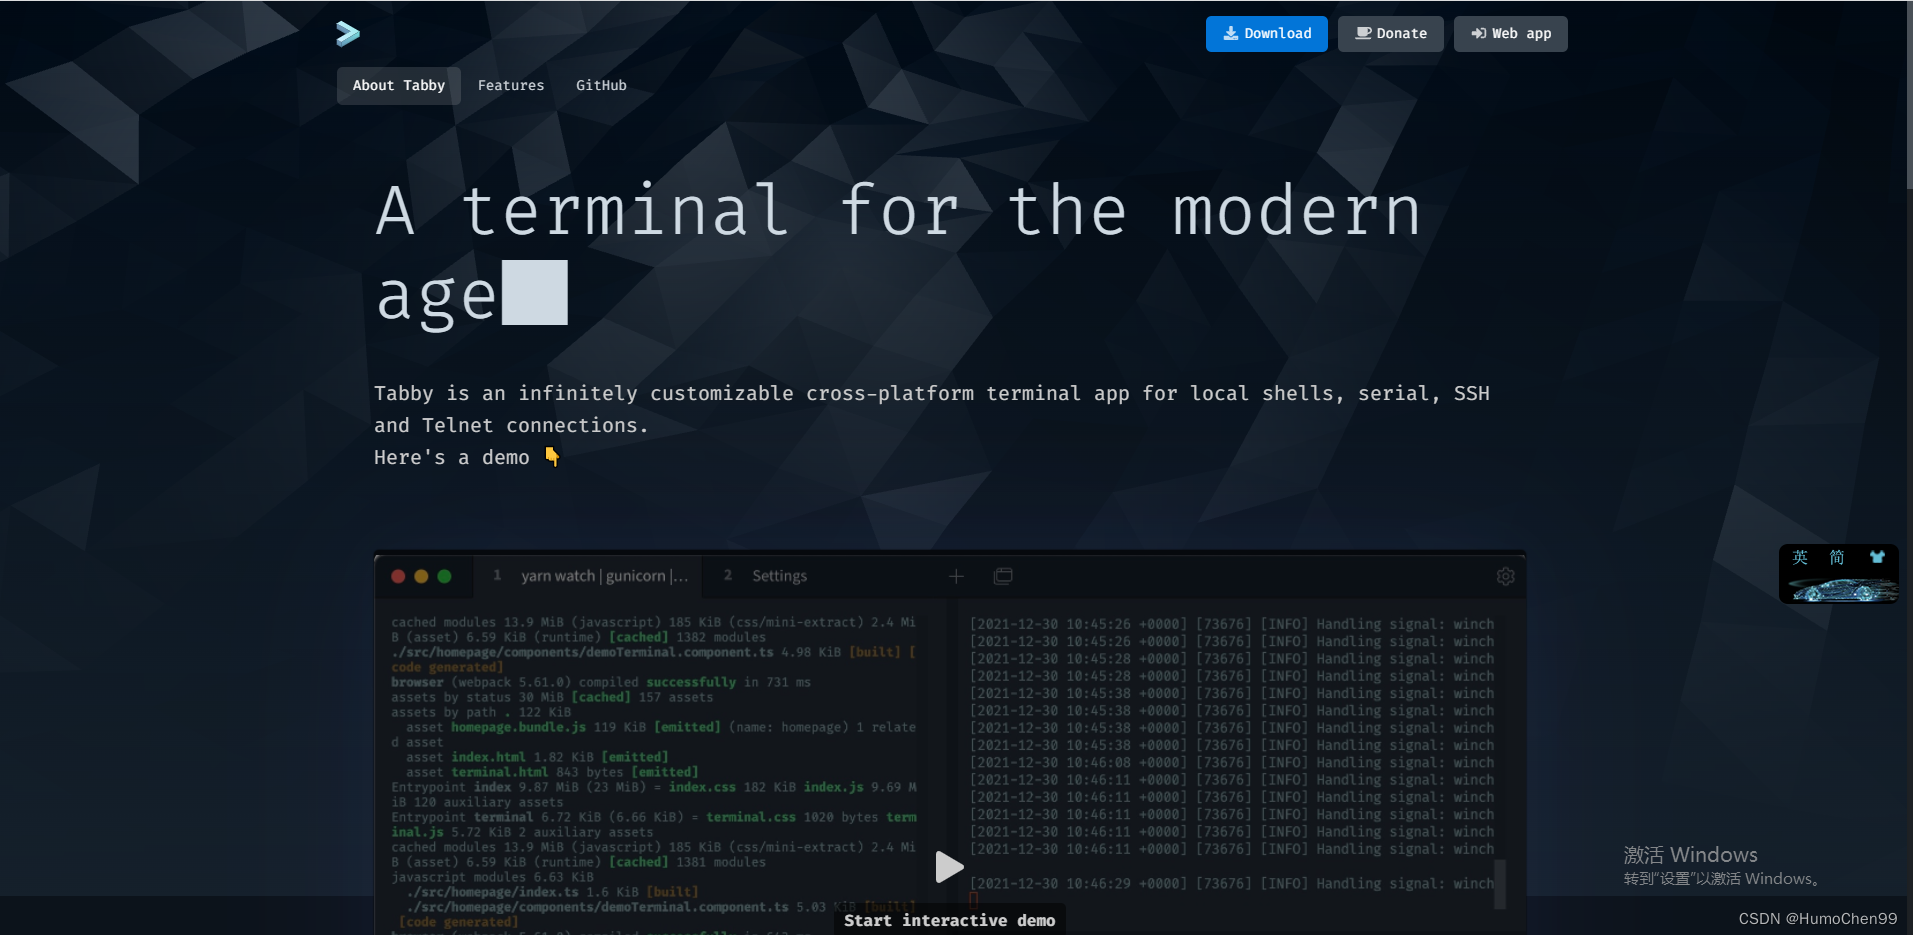Click the plus new-tab icon in demo terminal
Screen dimensions: 1913x935
point(956,576)
